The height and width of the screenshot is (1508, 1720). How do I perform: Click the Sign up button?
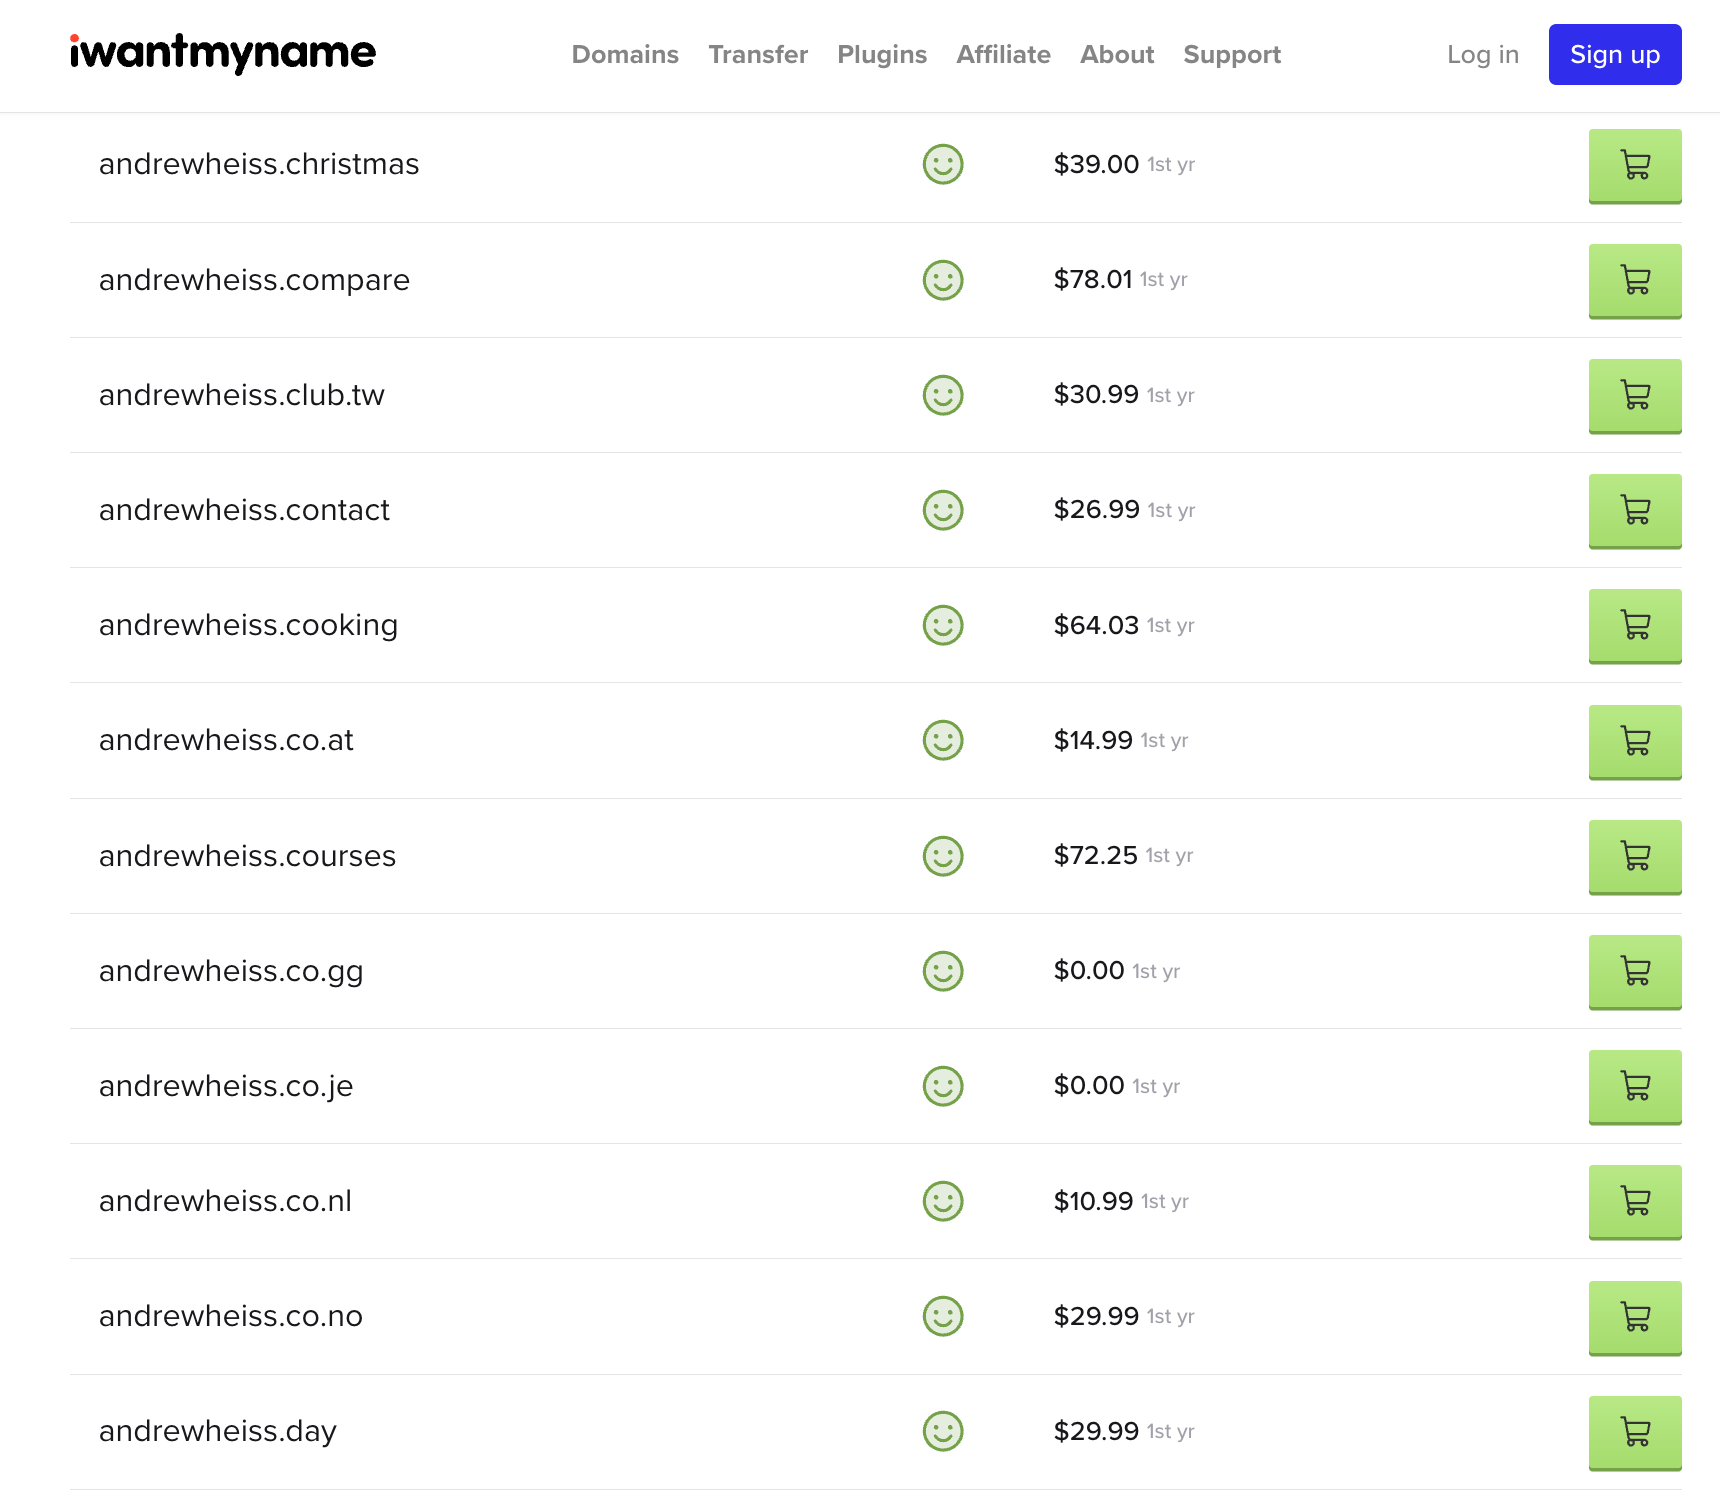coord(1614,55)
